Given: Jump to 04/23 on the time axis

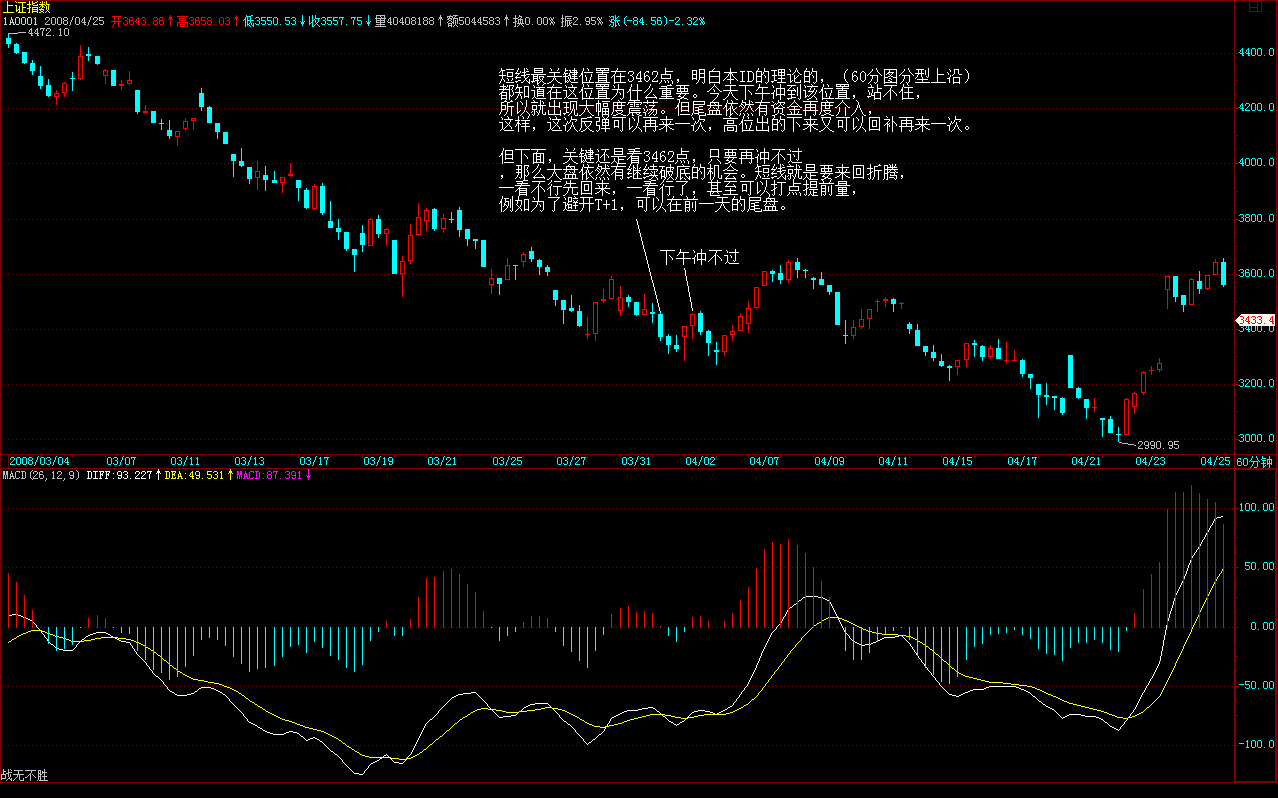Looking at the screenshot, I should click(1150, 461).
